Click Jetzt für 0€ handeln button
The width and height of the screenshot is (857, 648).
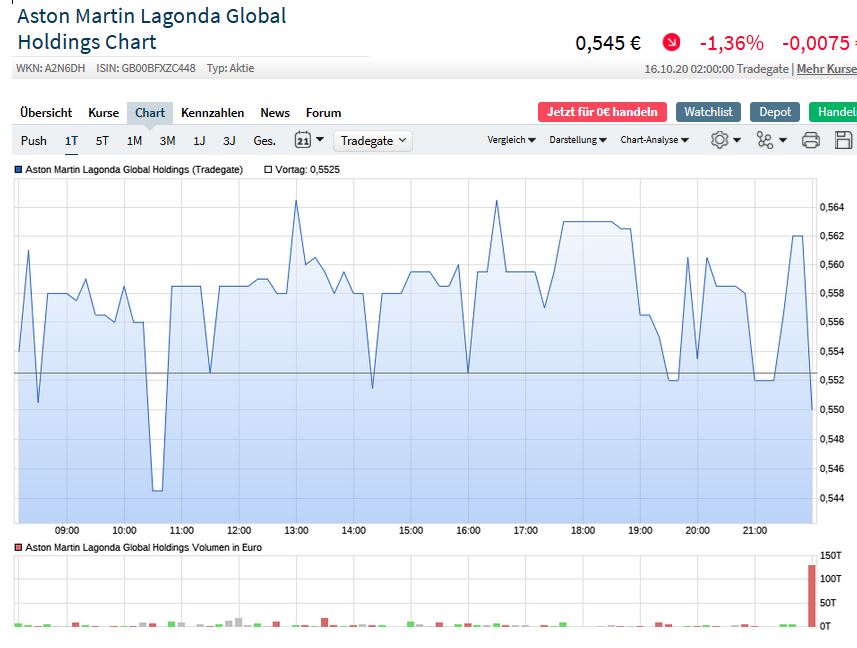click(602, 112)
